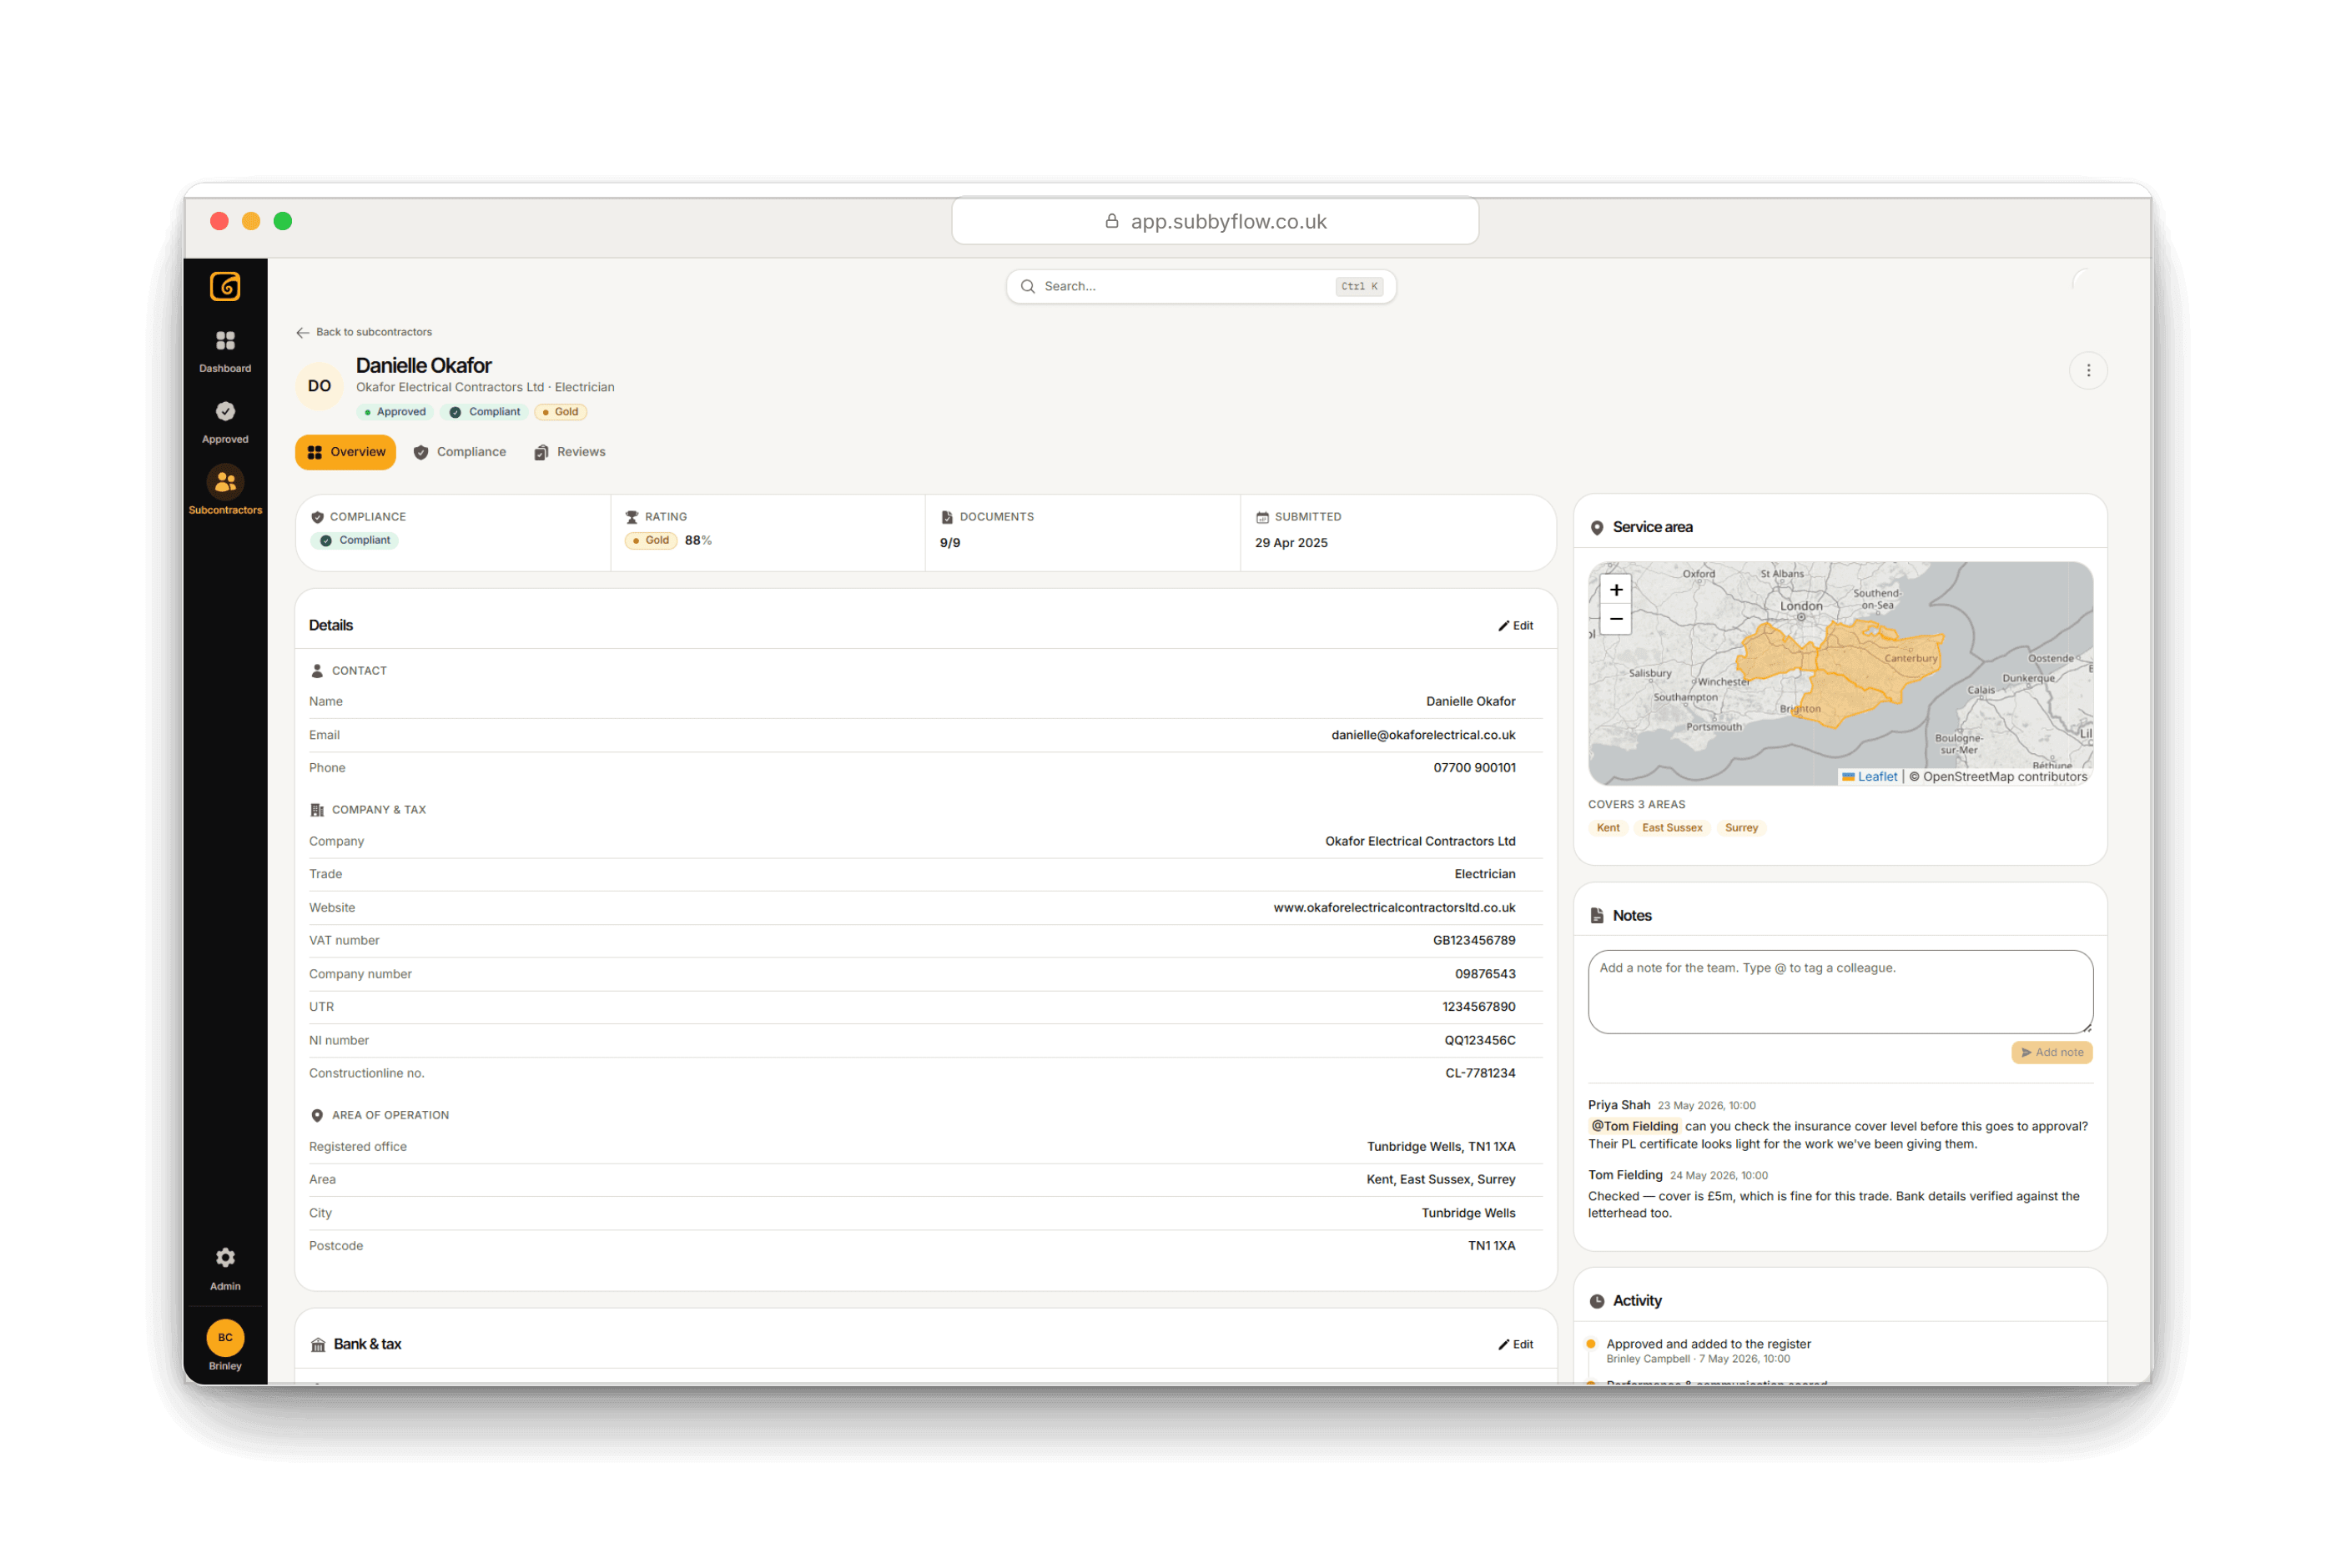Click the browser address bar

click(1215, 221)
